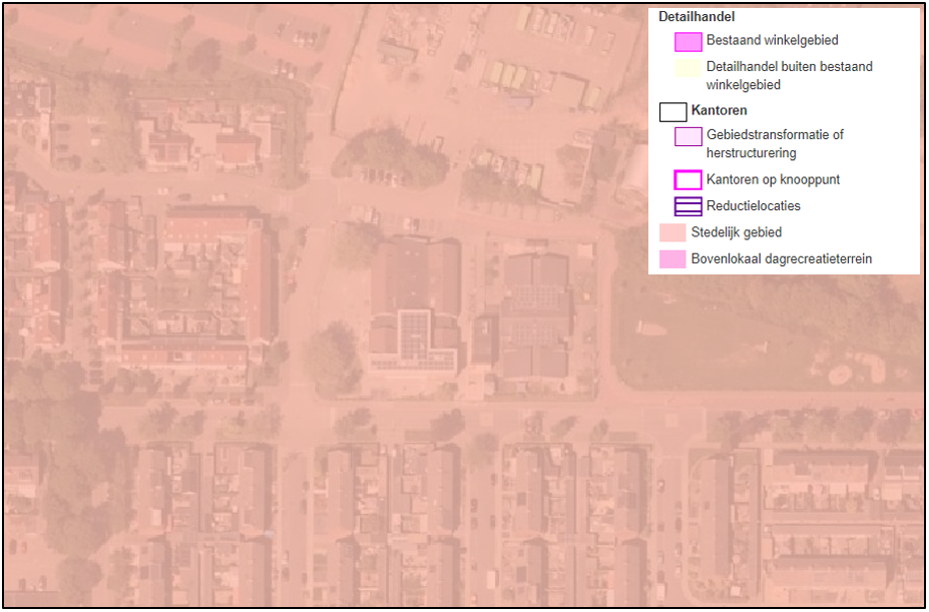Image resolution: width=929 pixels, height=612 pixels.
Task: Select the Gebiedstransformatie of herstructurering label
Action: coord(775,143)
